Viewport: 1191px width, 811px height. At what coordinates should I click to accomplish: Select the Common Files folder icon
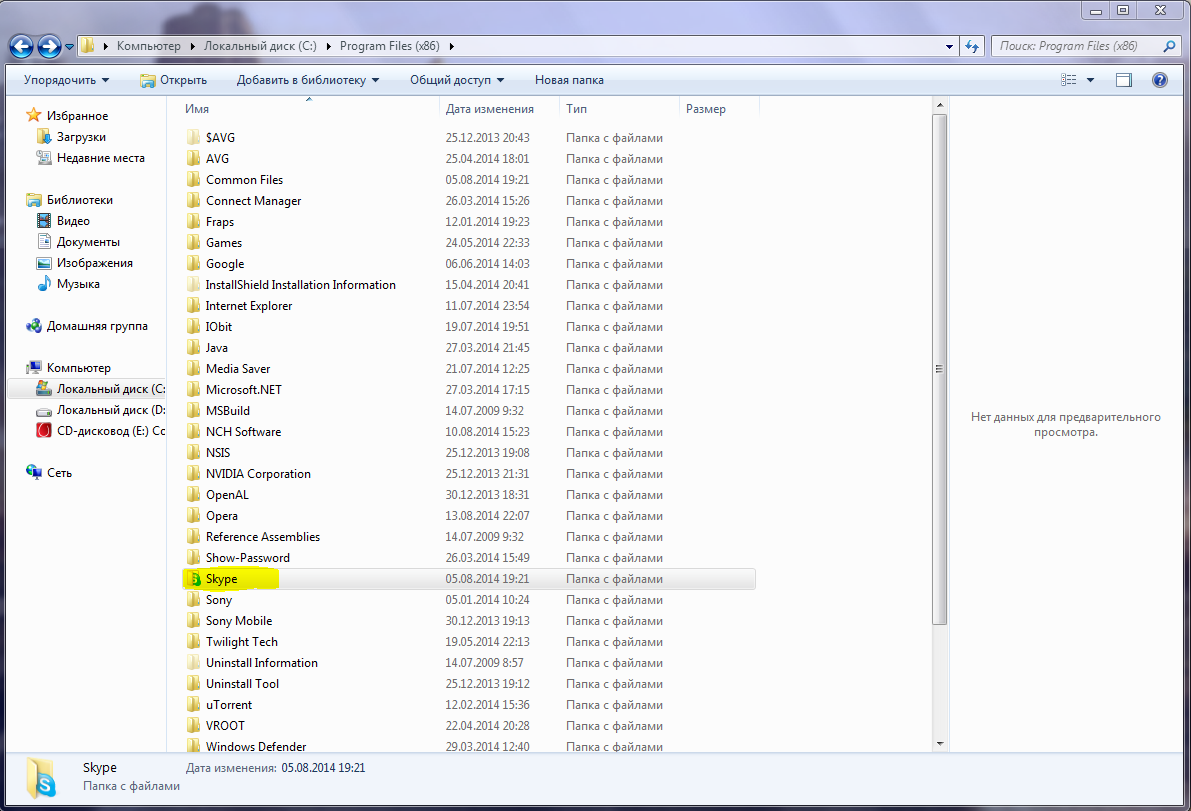click(194, 179)
